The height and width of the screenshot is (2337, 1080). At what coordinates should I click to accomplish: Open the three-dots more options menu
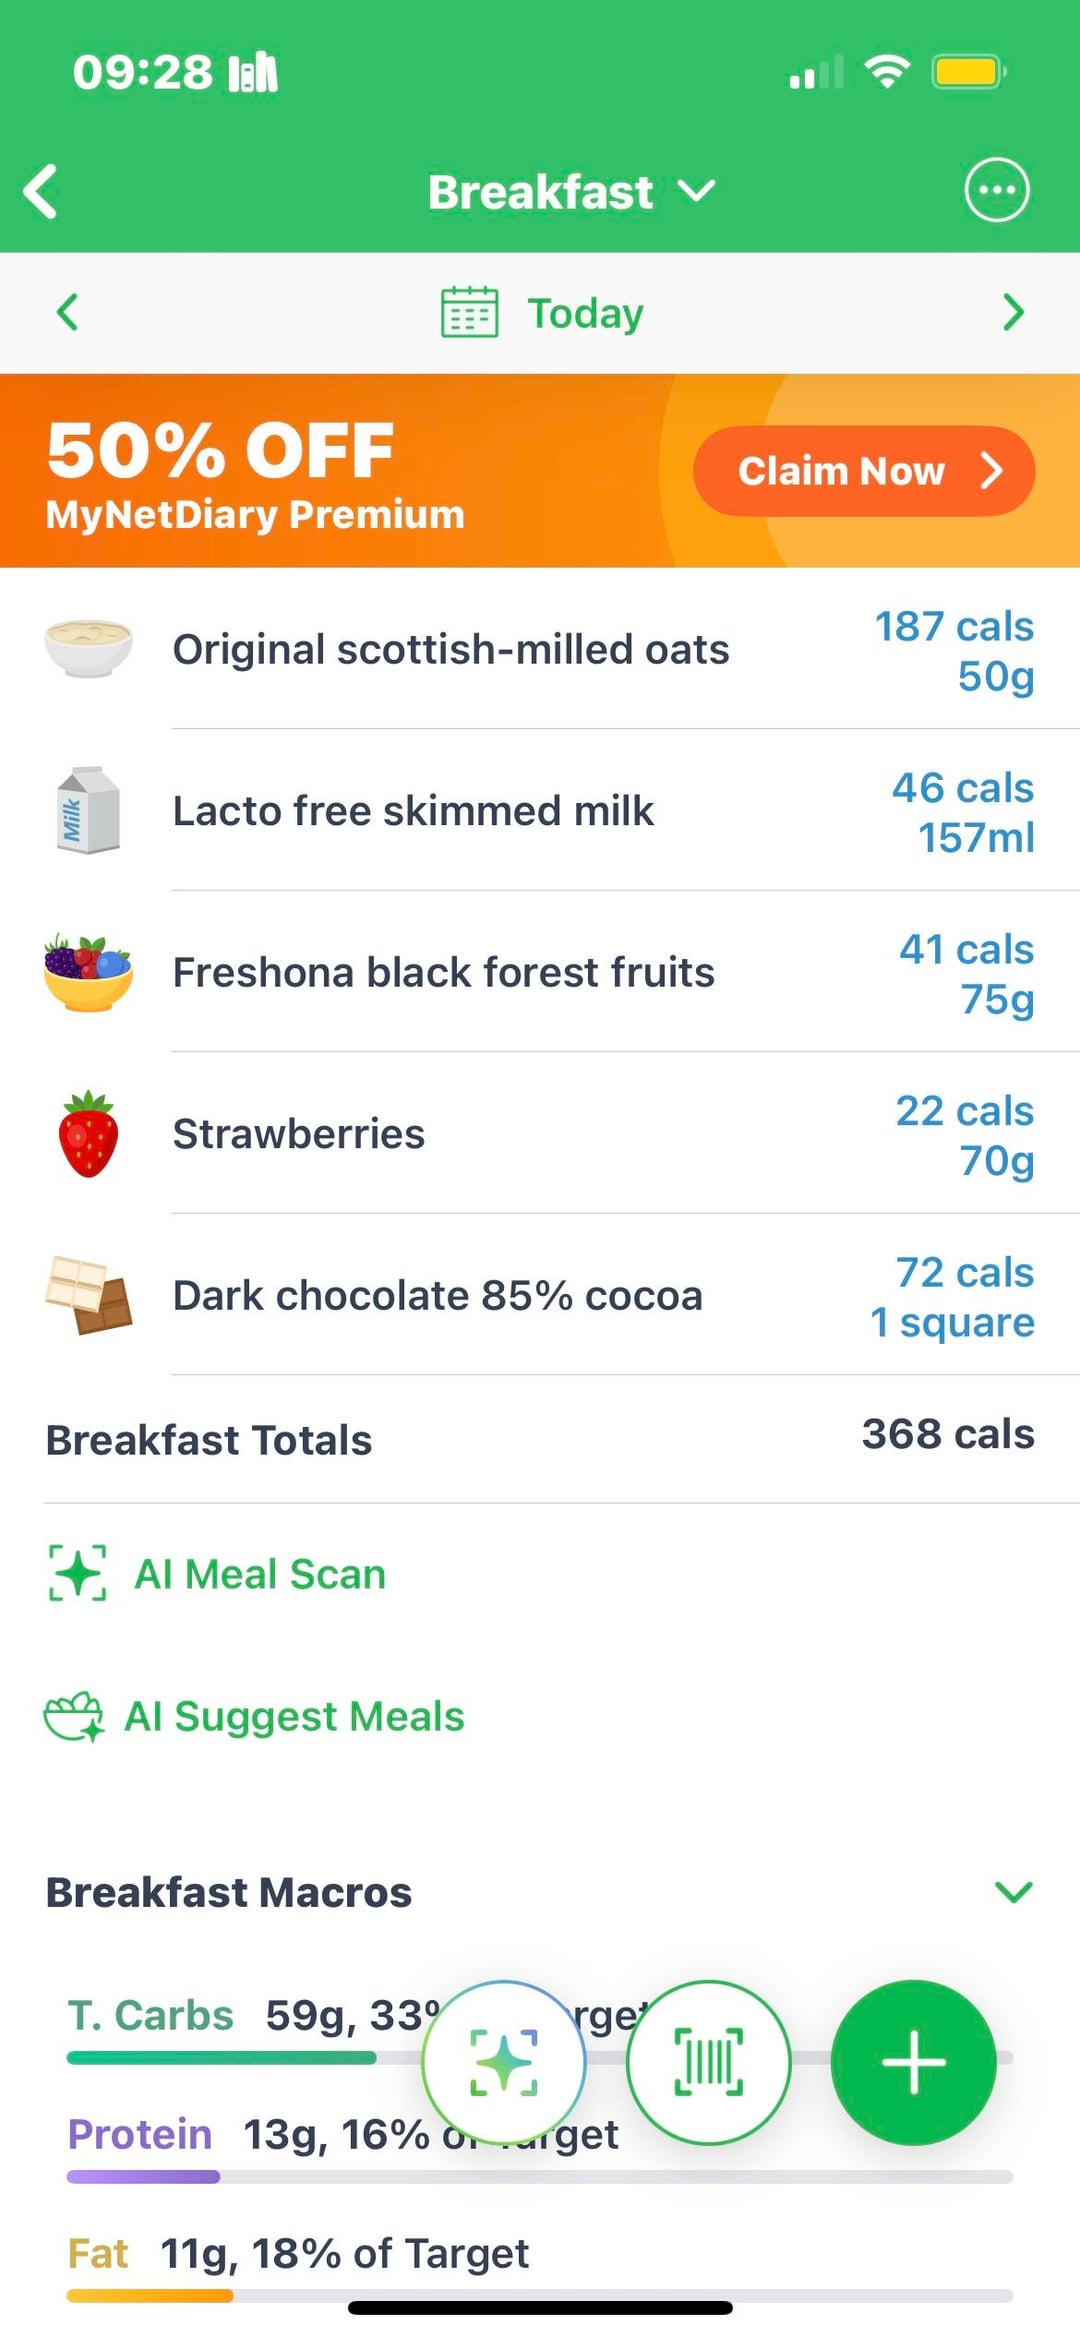[996, 190]
